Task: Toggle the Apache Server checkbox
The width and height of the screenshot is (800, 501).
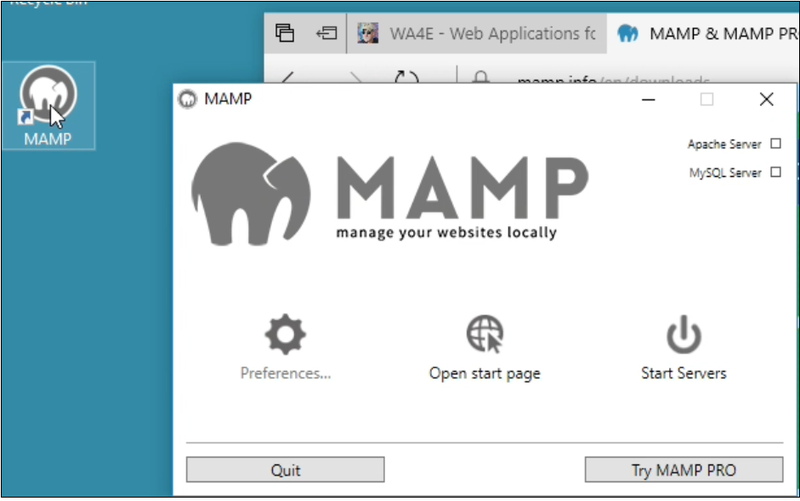Action: click(x=776, y=144)
